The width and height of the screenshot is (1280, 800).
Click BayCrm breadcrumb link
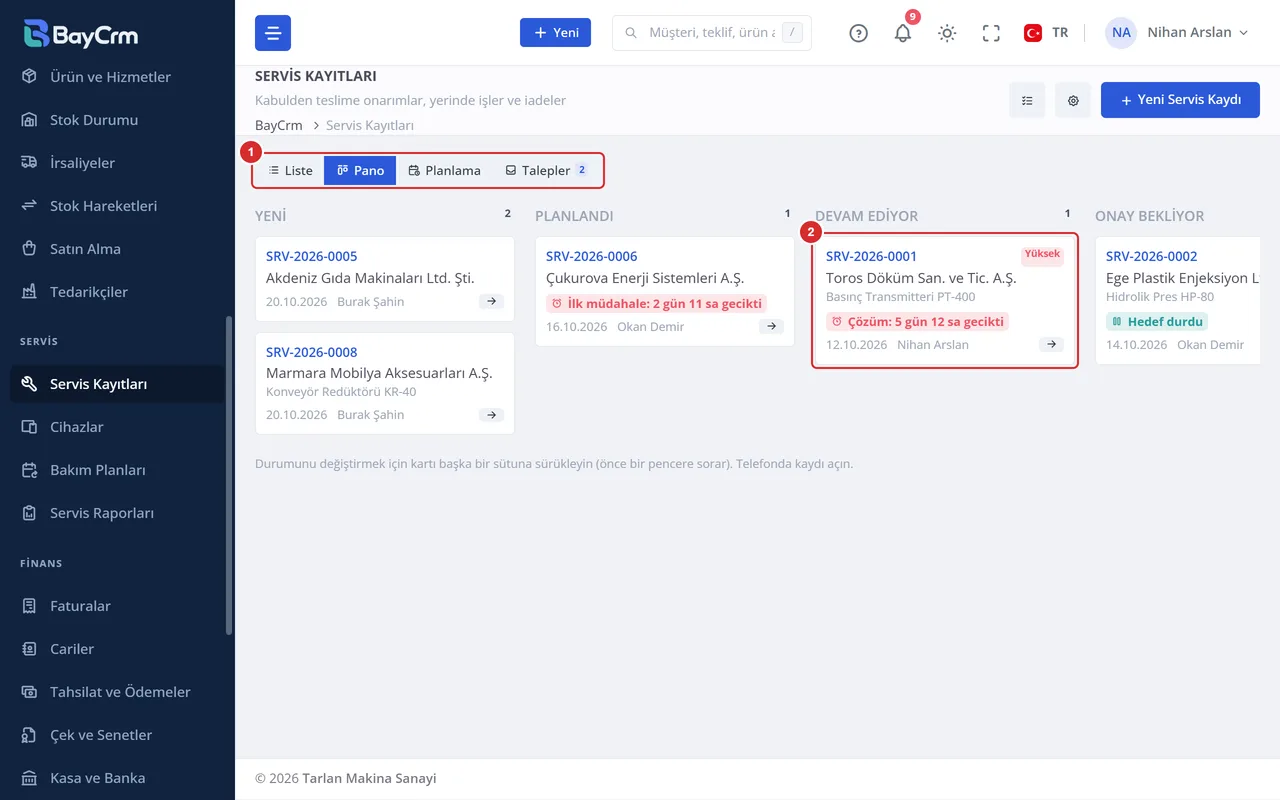279,125
